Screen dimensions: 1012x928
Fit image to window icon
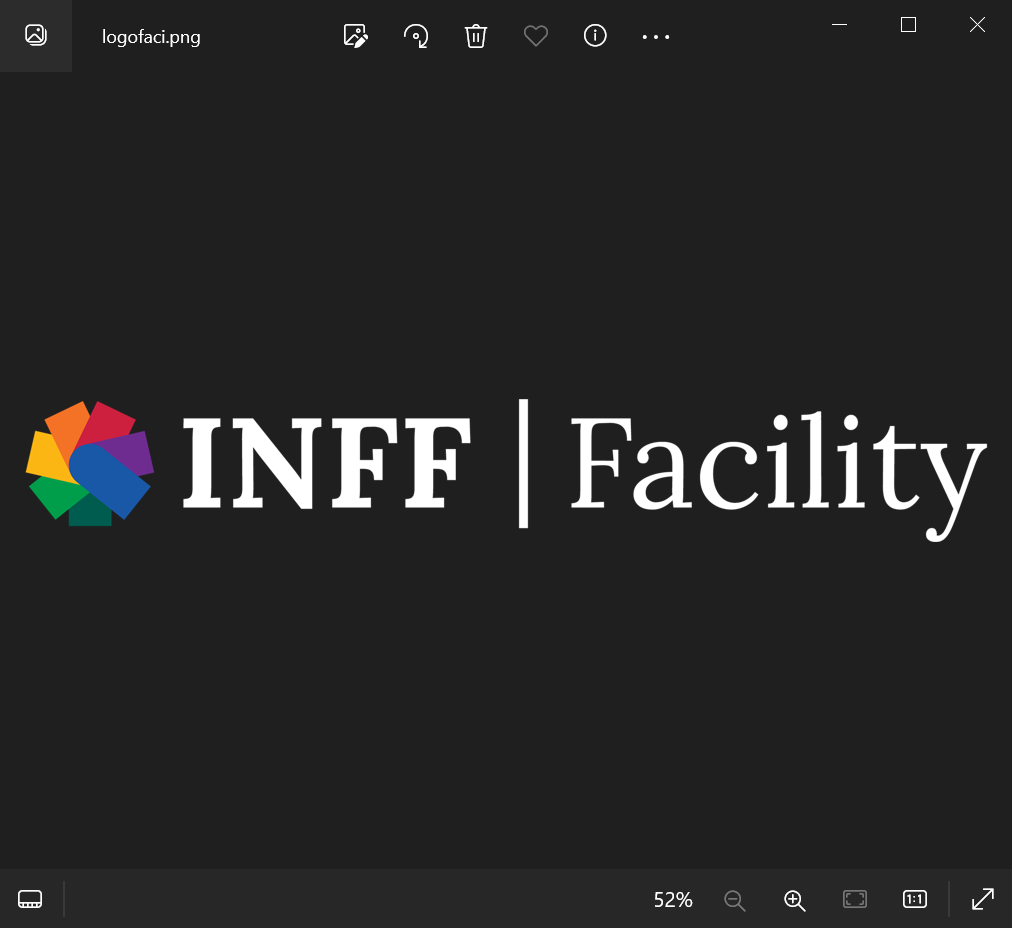click(855, 899)
